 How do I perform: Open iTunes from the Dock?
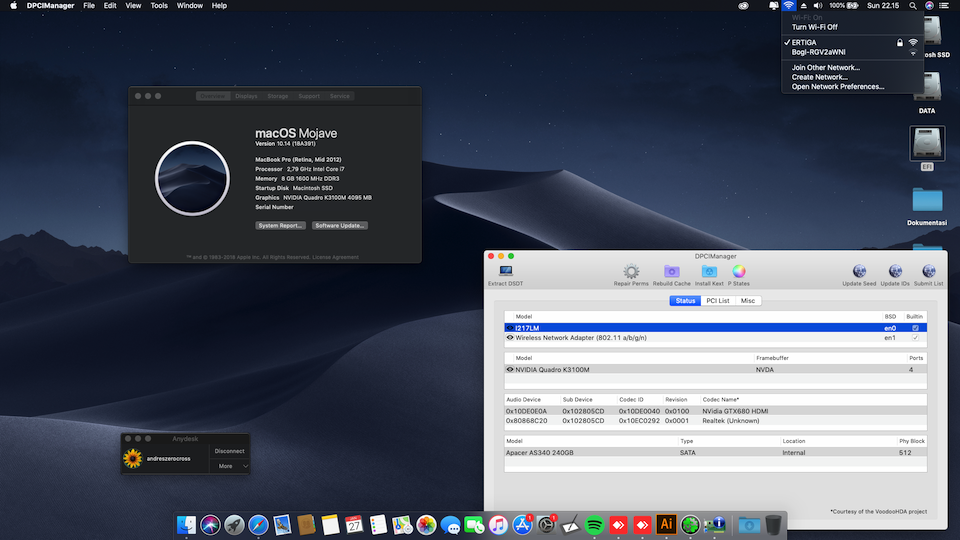[x=498, y=525]
